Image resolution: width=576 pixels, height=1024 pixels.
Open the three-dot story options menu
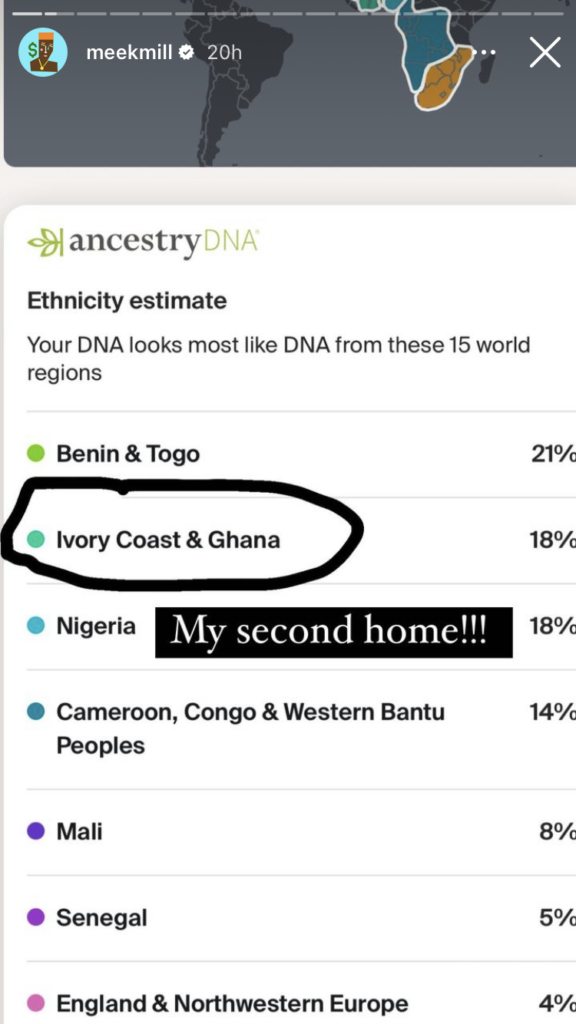pos(485,51)
